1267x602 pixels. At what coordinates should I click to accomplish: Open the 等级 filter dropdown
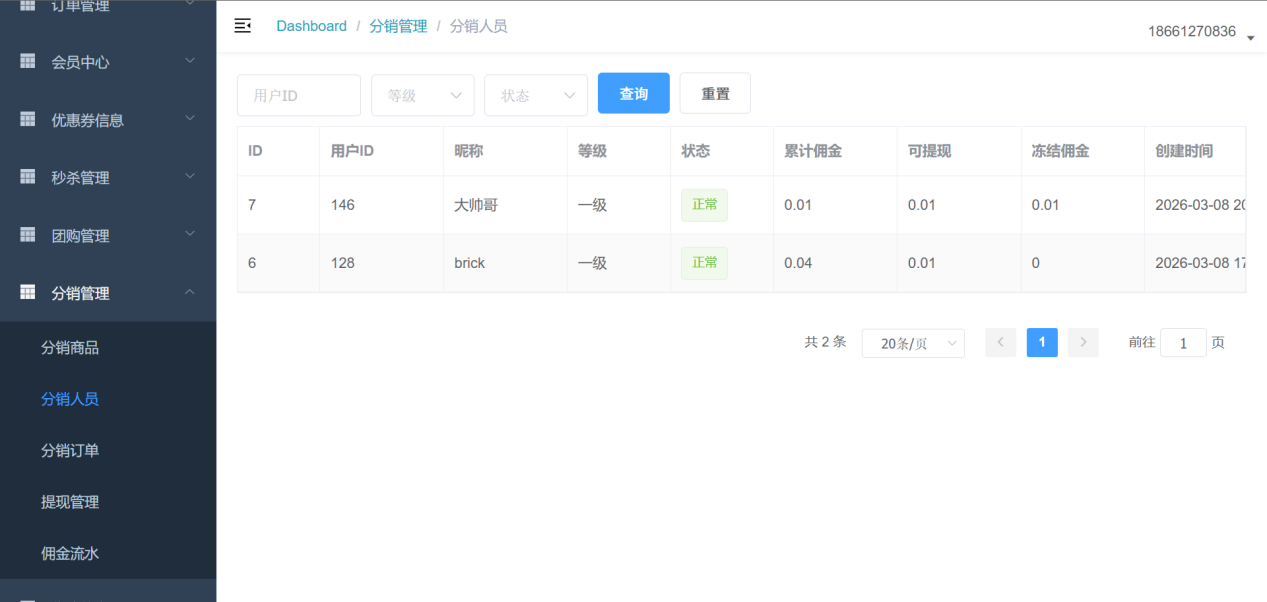click(x=422, y=95)
